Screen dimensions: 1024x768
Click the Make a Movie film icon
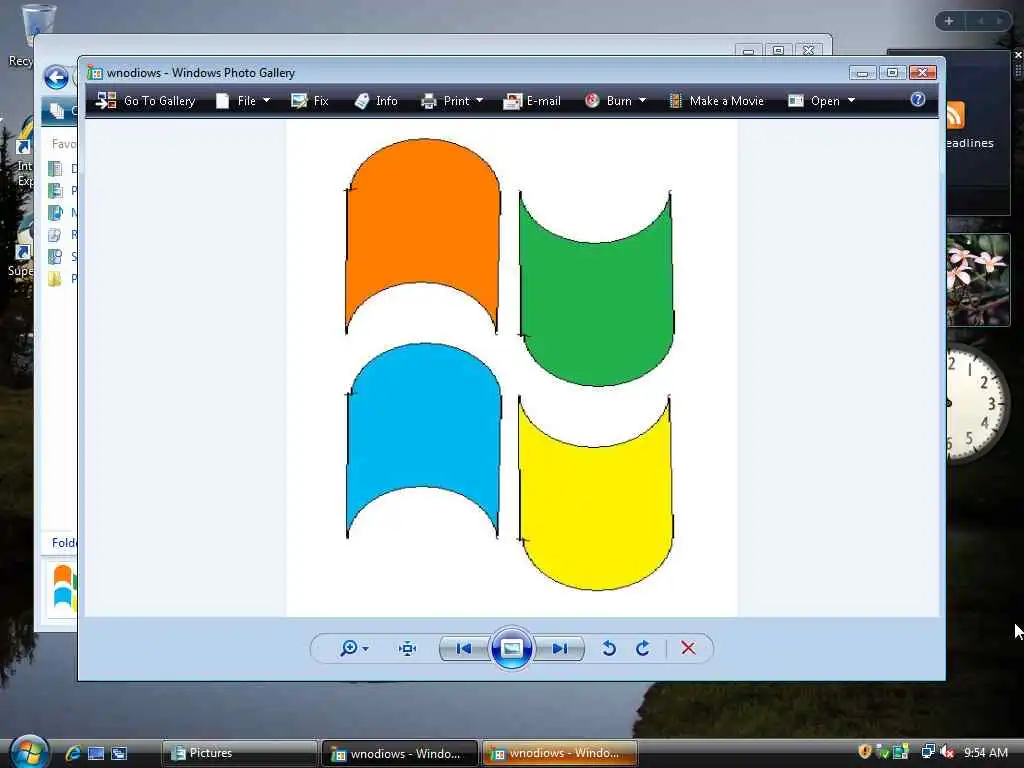pos(676,101)
